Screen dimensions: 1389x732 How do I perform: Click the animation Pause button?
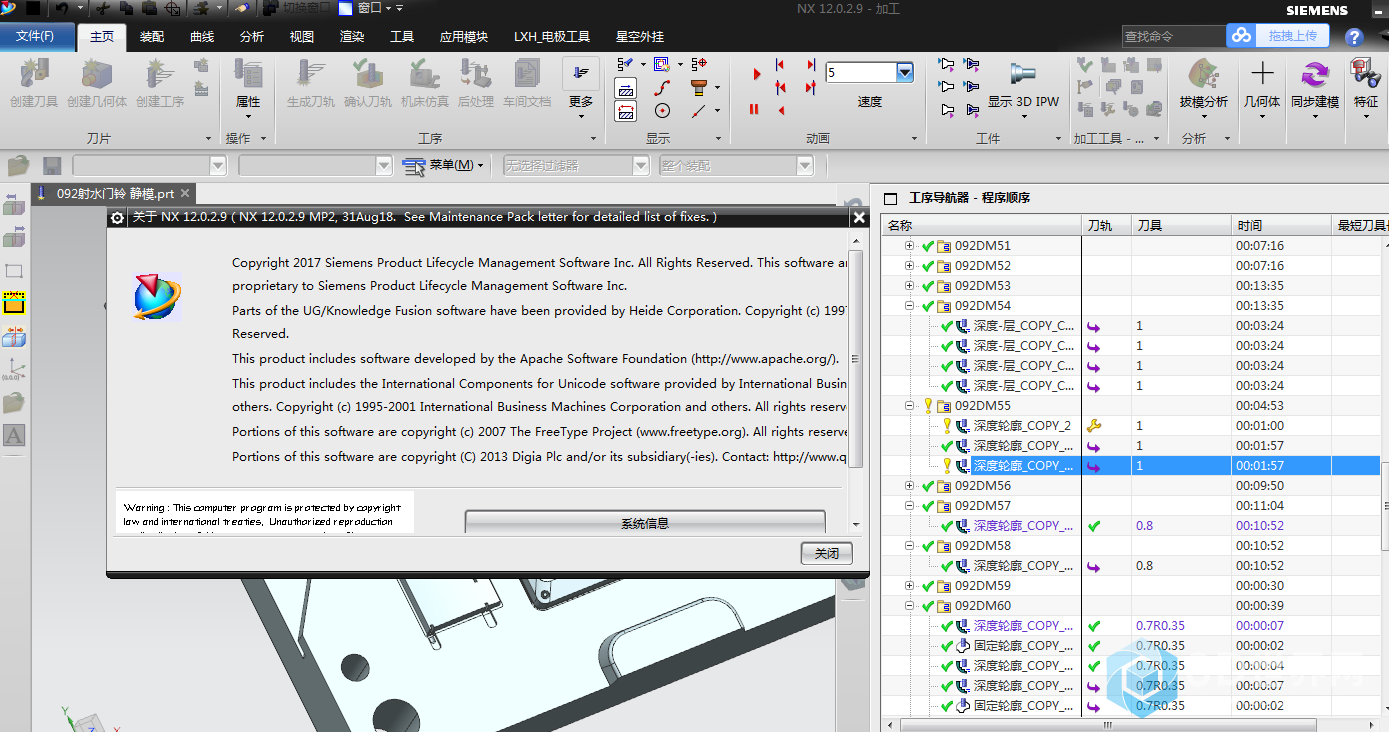pos(754,110)
